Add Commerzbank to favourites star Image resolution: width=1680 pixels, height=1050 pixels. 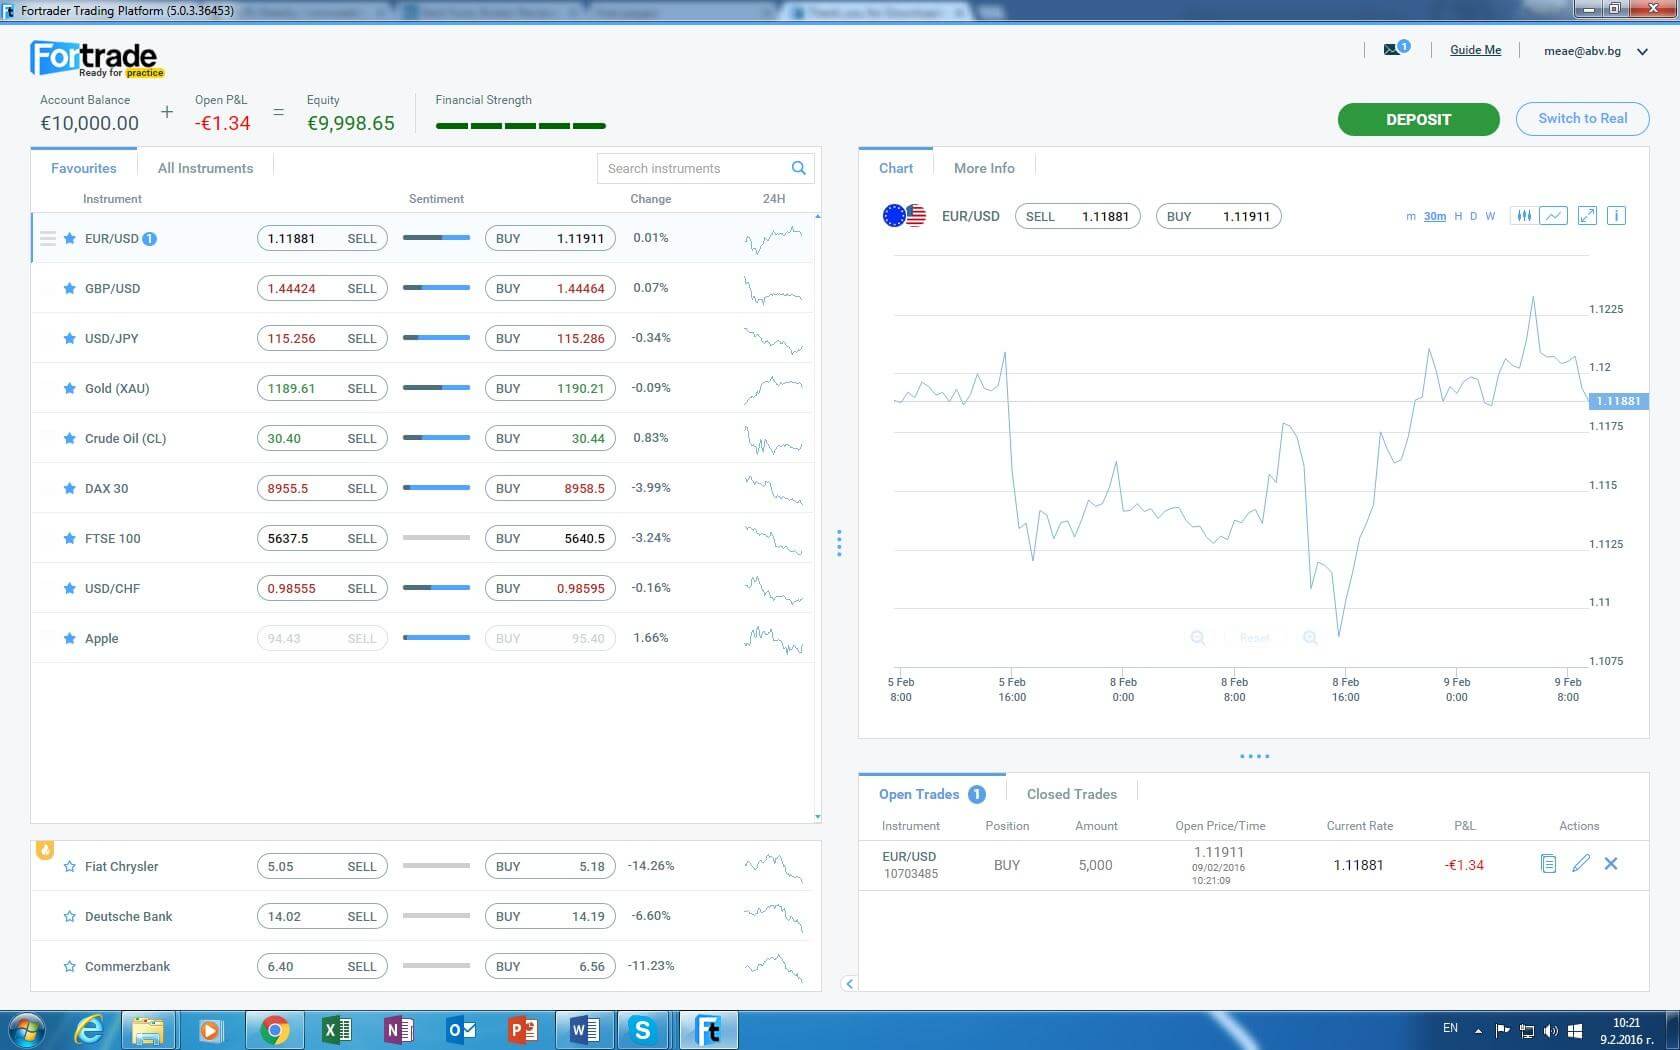click(69, 966)
